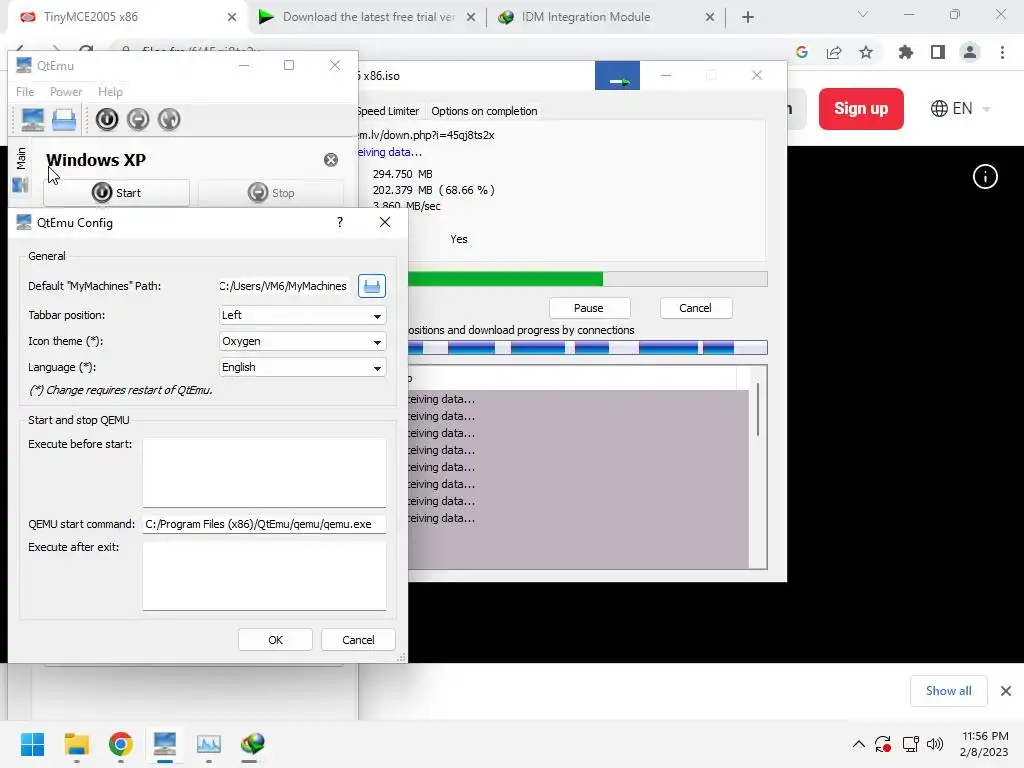This screenshot has height=768, width=1024.
Task: Cancel the IDM download
Action: point(695,308)
